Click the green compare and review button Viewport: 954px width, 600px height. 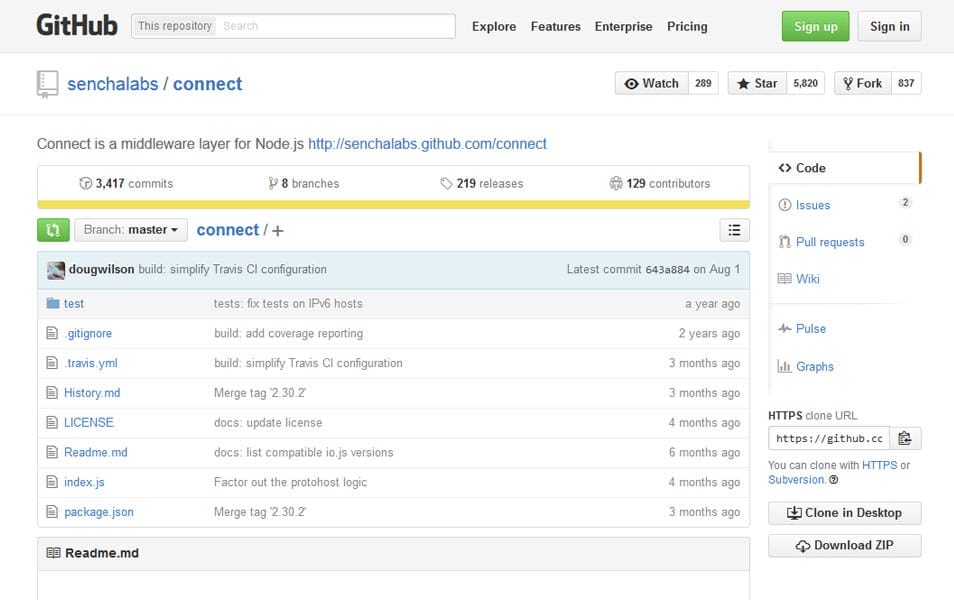point(53,230)
